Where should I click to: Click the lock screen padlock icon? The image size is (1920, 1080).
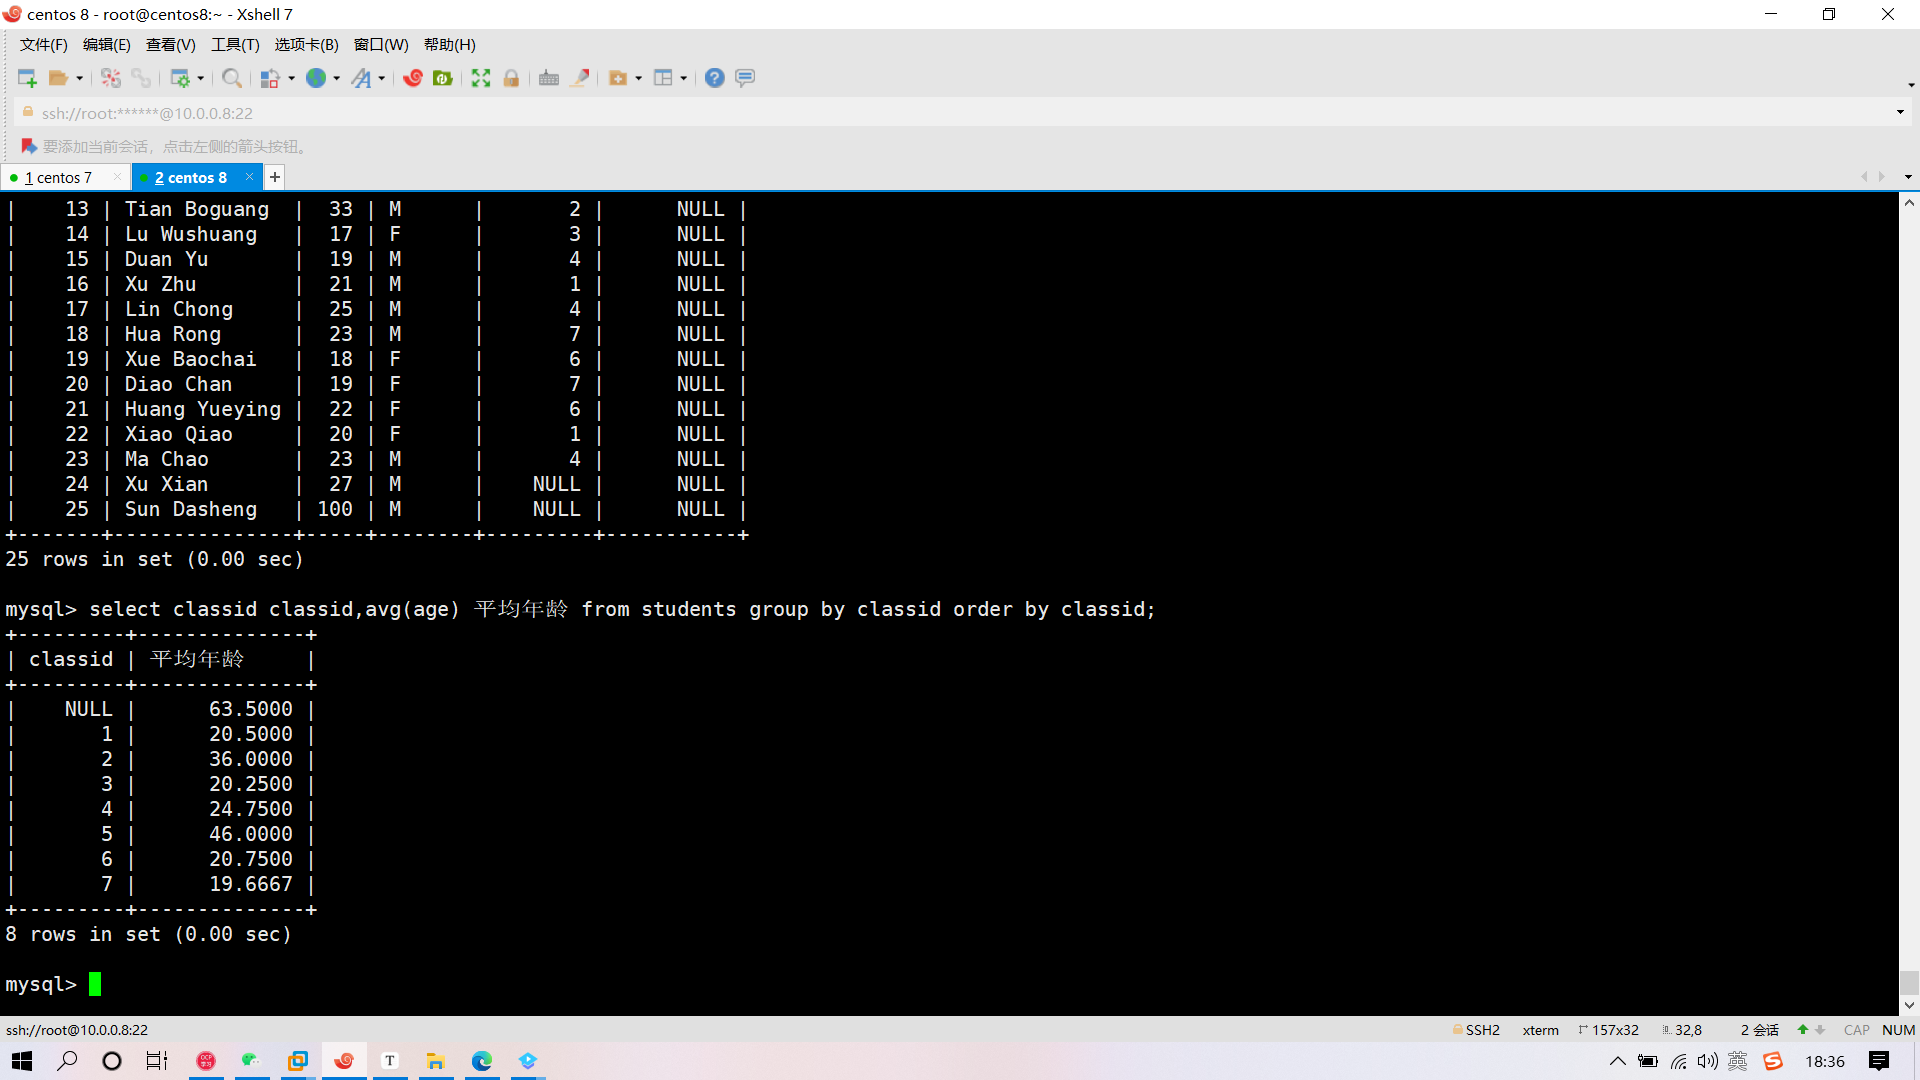[x=511, y=78]
